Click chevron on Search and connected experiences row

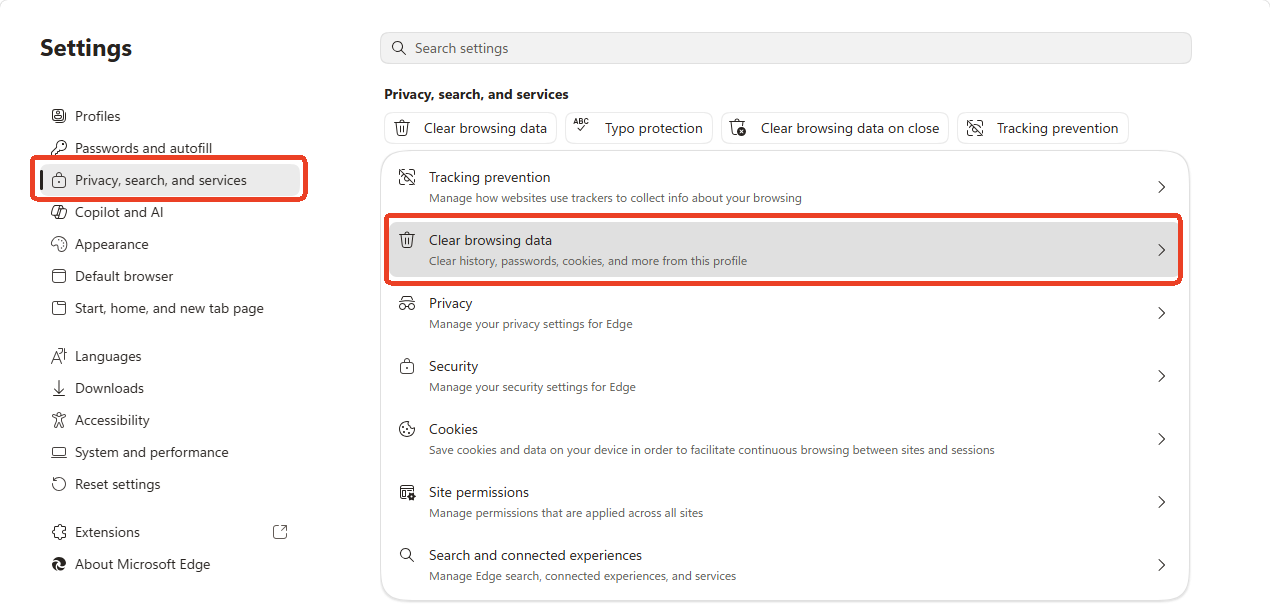(1161, 565)
